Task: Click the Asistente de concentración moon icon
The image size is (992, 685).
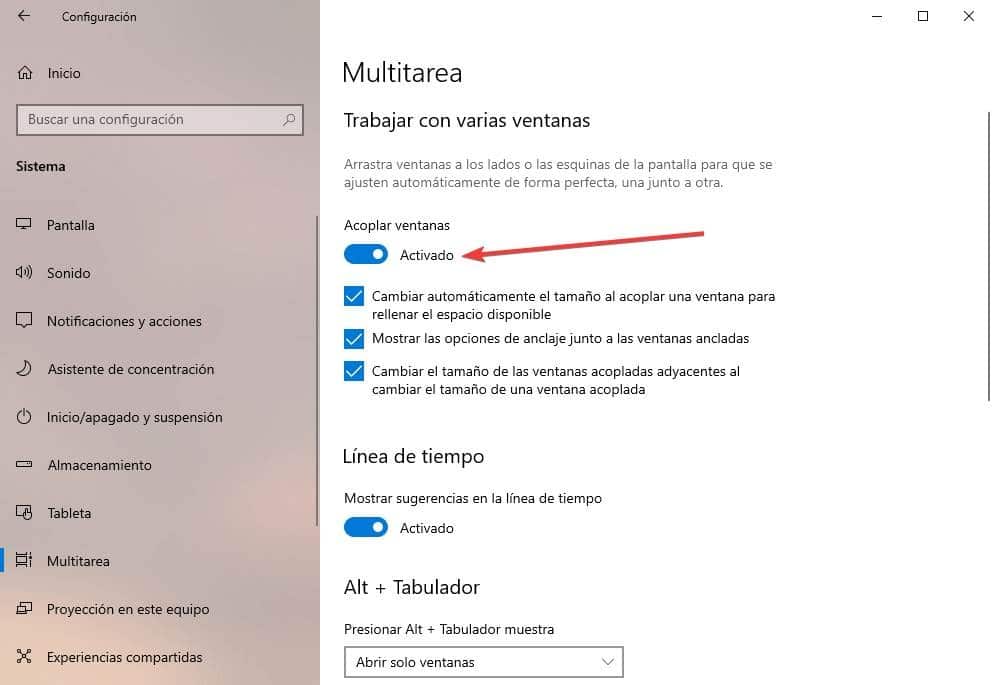Action: (x=24, y=369)
